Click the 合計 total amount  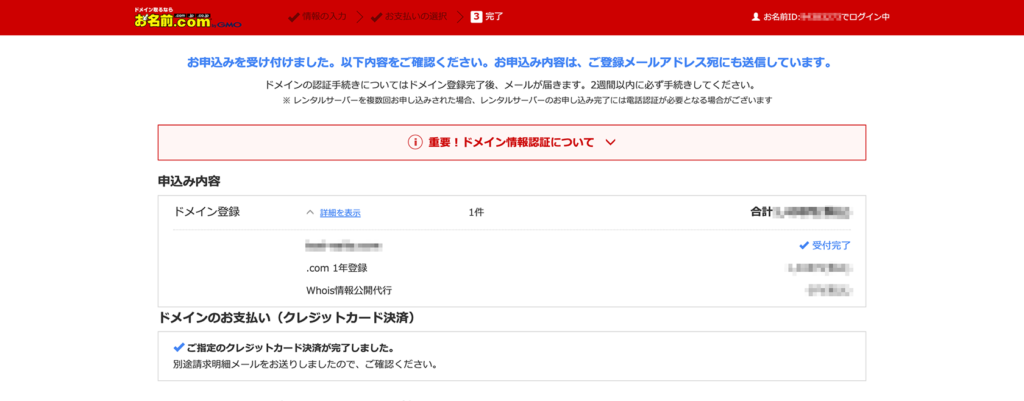(800, 212)
